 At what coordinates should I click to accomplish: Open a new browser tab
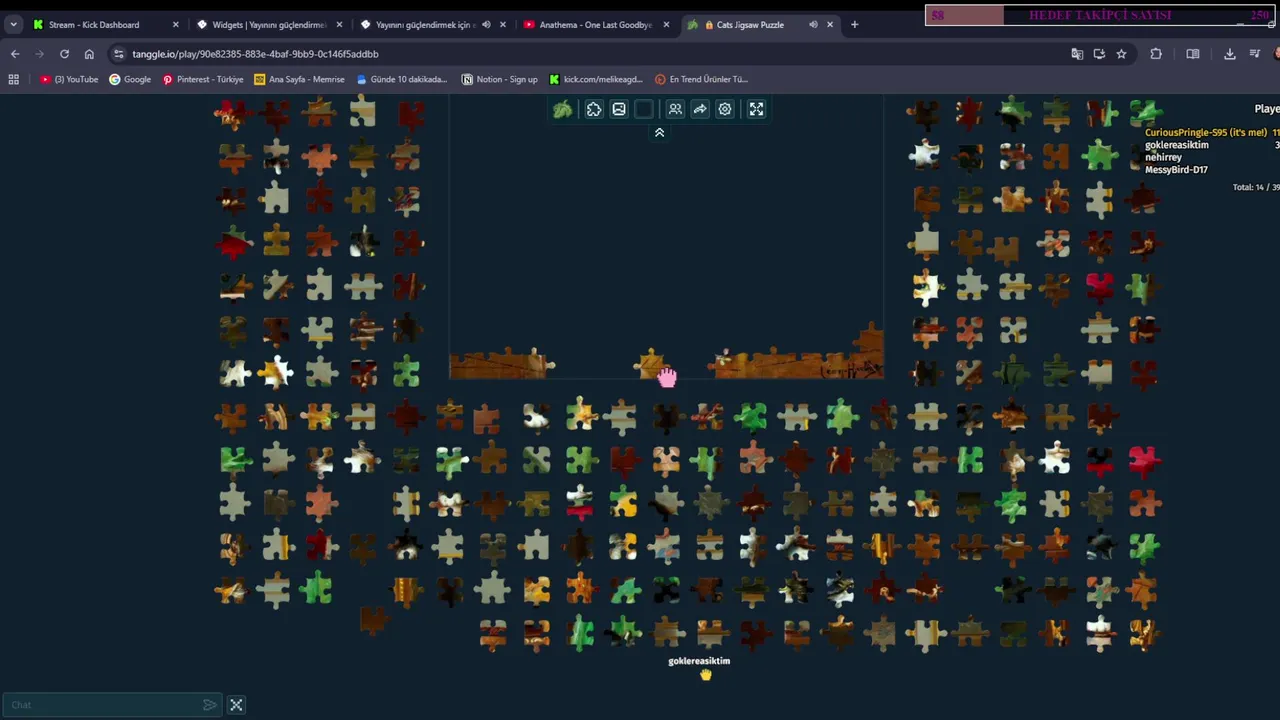click(x=854, y=24)
